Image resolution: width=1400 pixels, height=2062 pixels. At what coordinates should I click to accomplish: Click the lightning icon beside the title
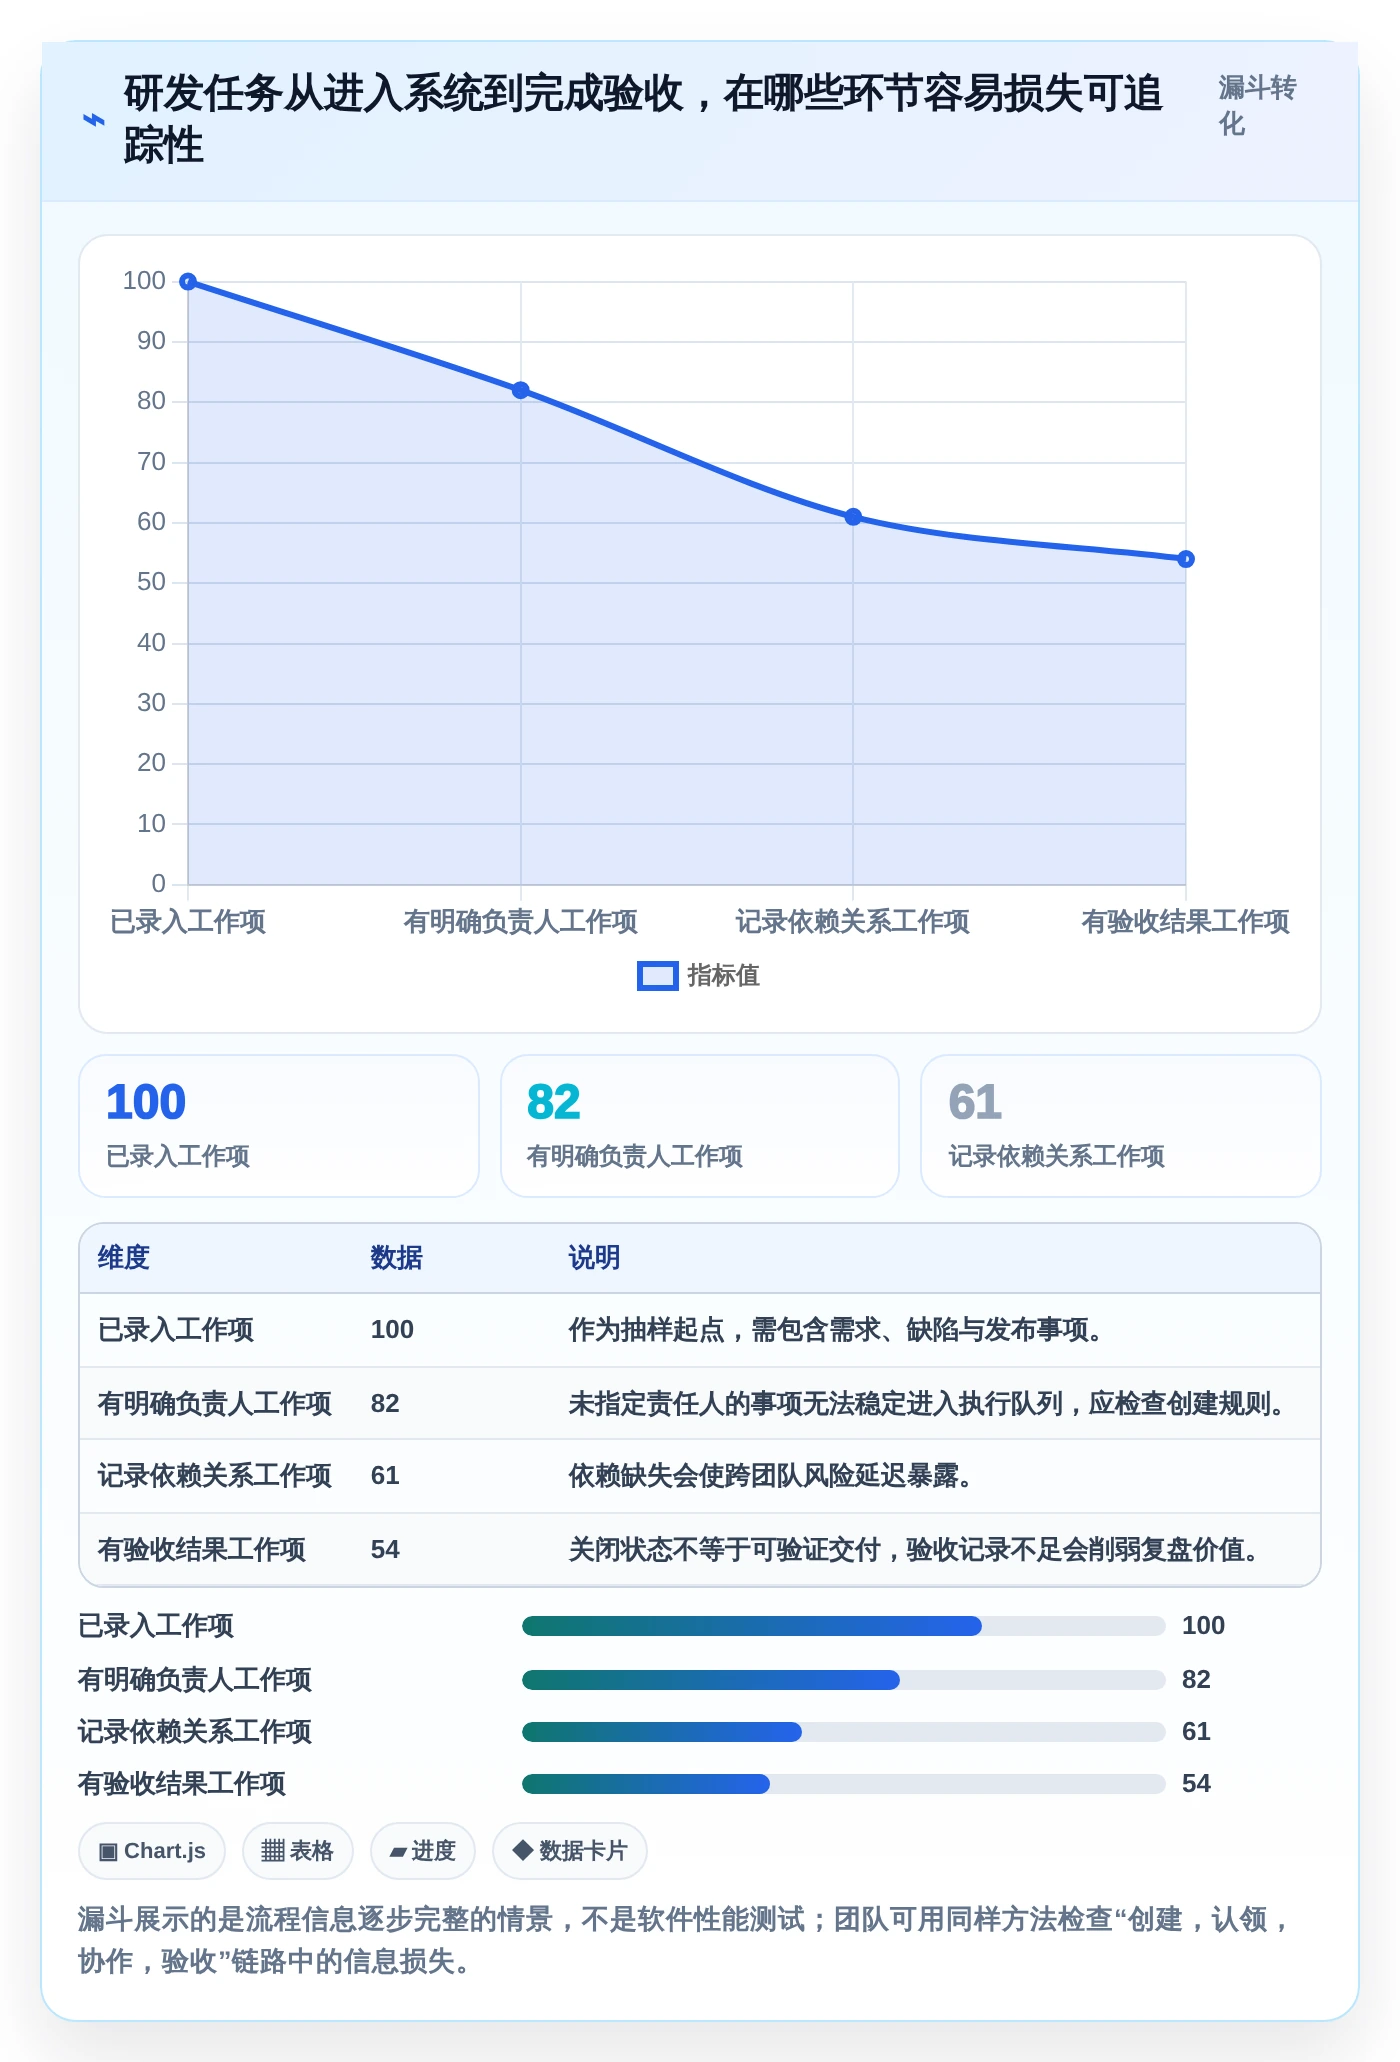tap(93, 120)
